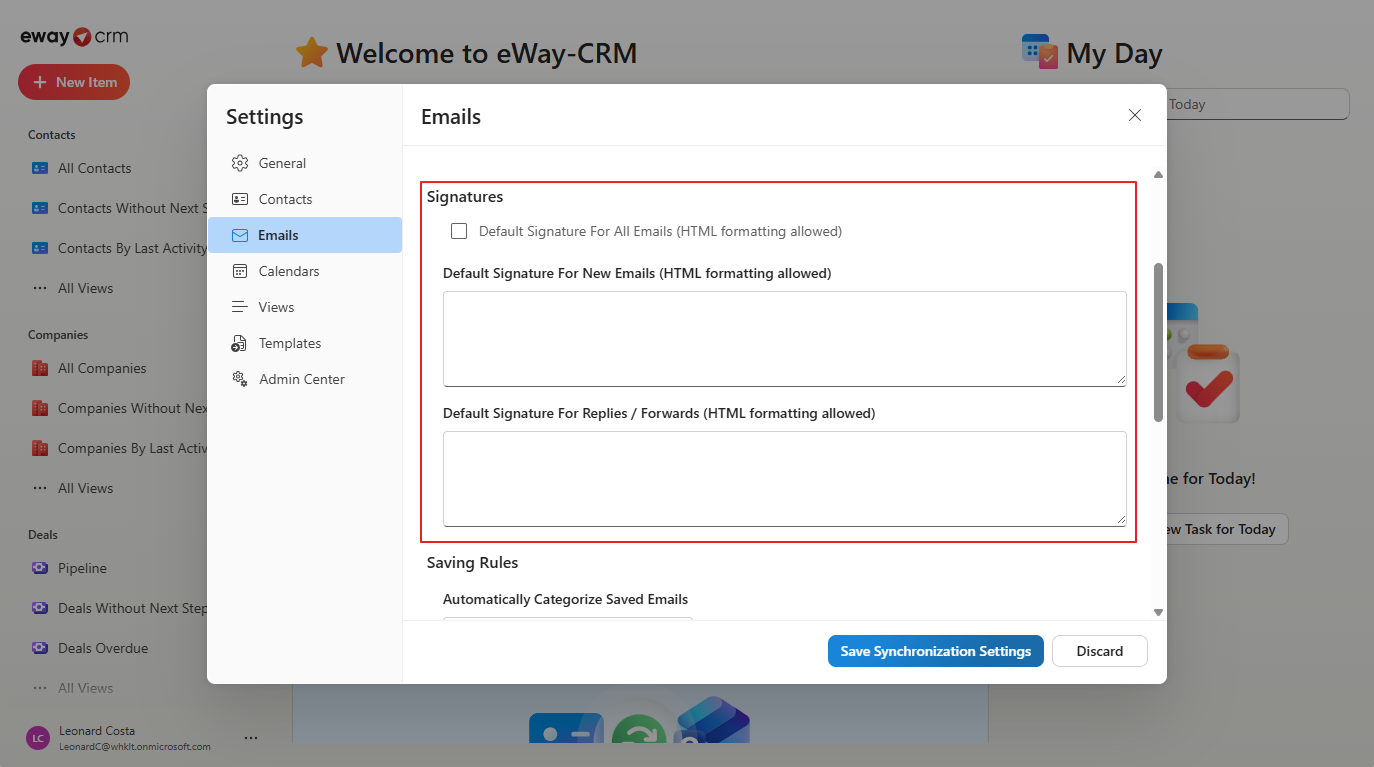Click the Settings dialog title

[264, 117]
